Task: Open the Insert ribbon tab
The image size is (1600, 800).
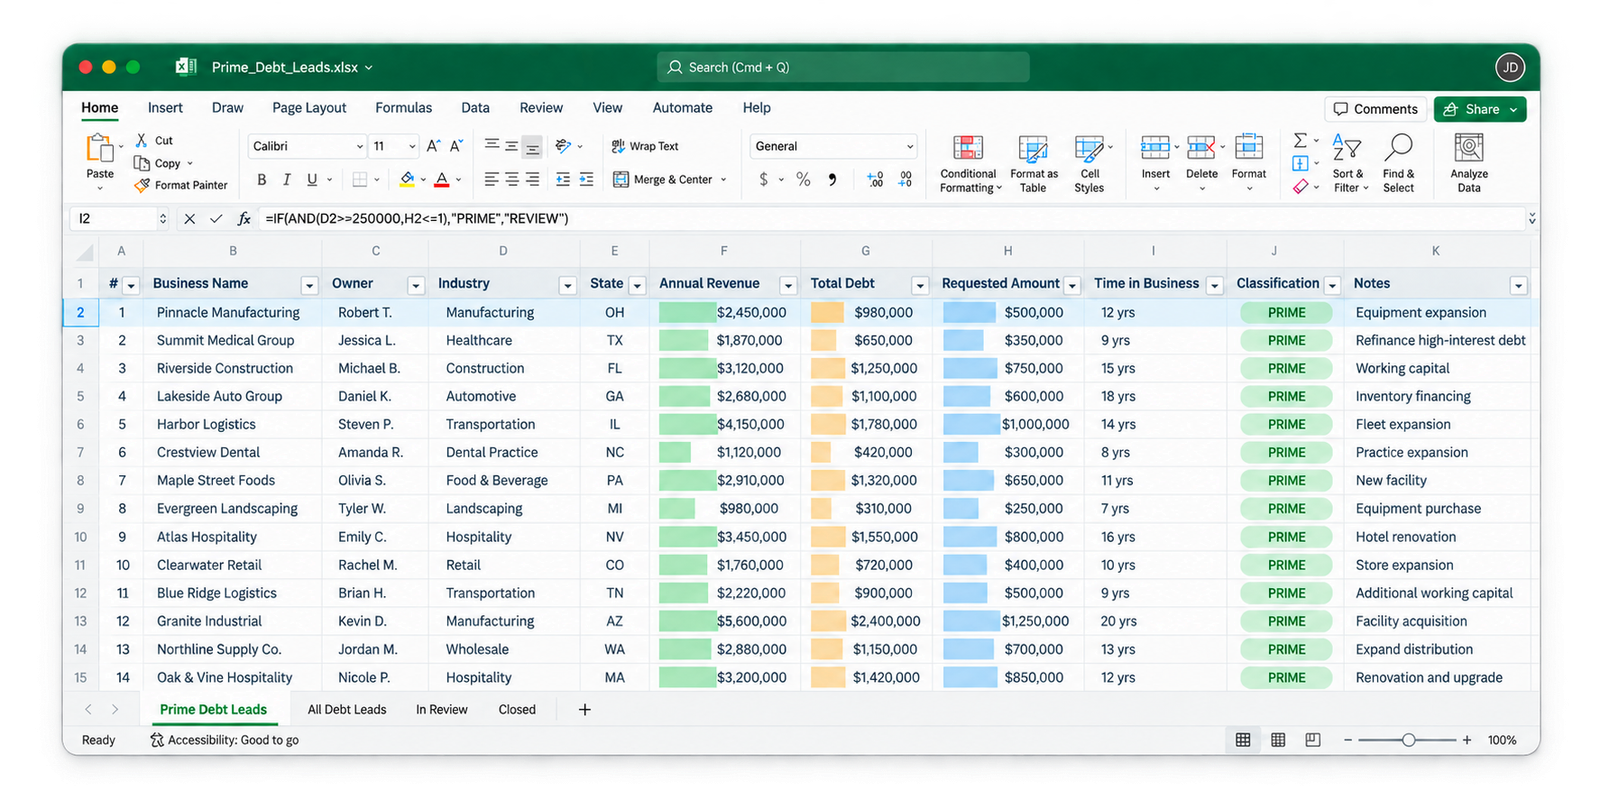Action: point(165,108)
